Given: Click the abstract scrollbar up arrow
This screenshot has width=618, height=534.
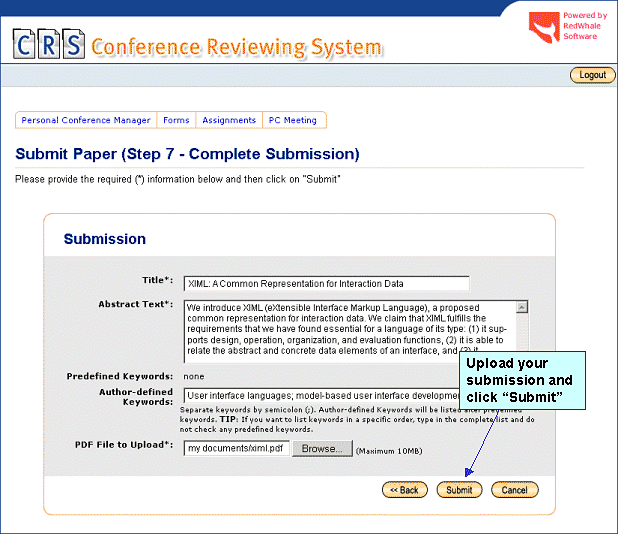Looking at the screenshot, I should click(522, 307).
